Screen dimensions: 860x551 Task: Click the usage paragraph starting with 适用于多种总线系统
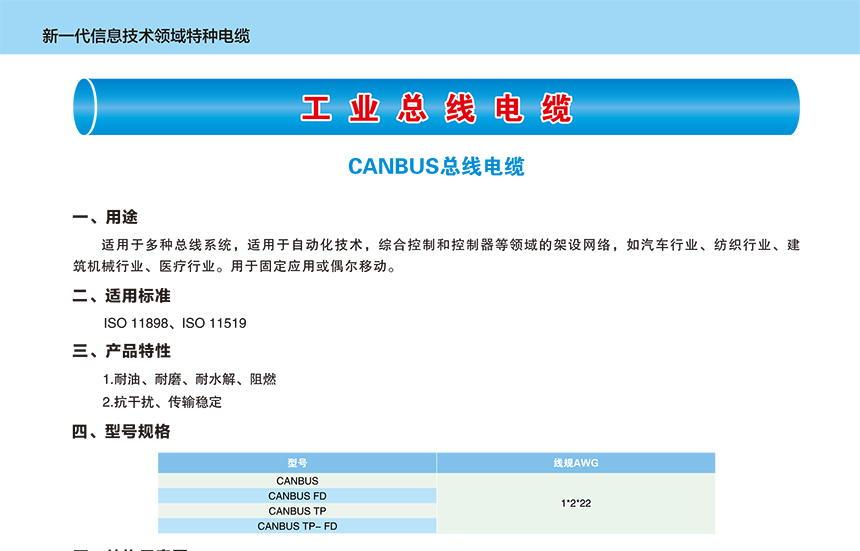click(x=450, y=245)
